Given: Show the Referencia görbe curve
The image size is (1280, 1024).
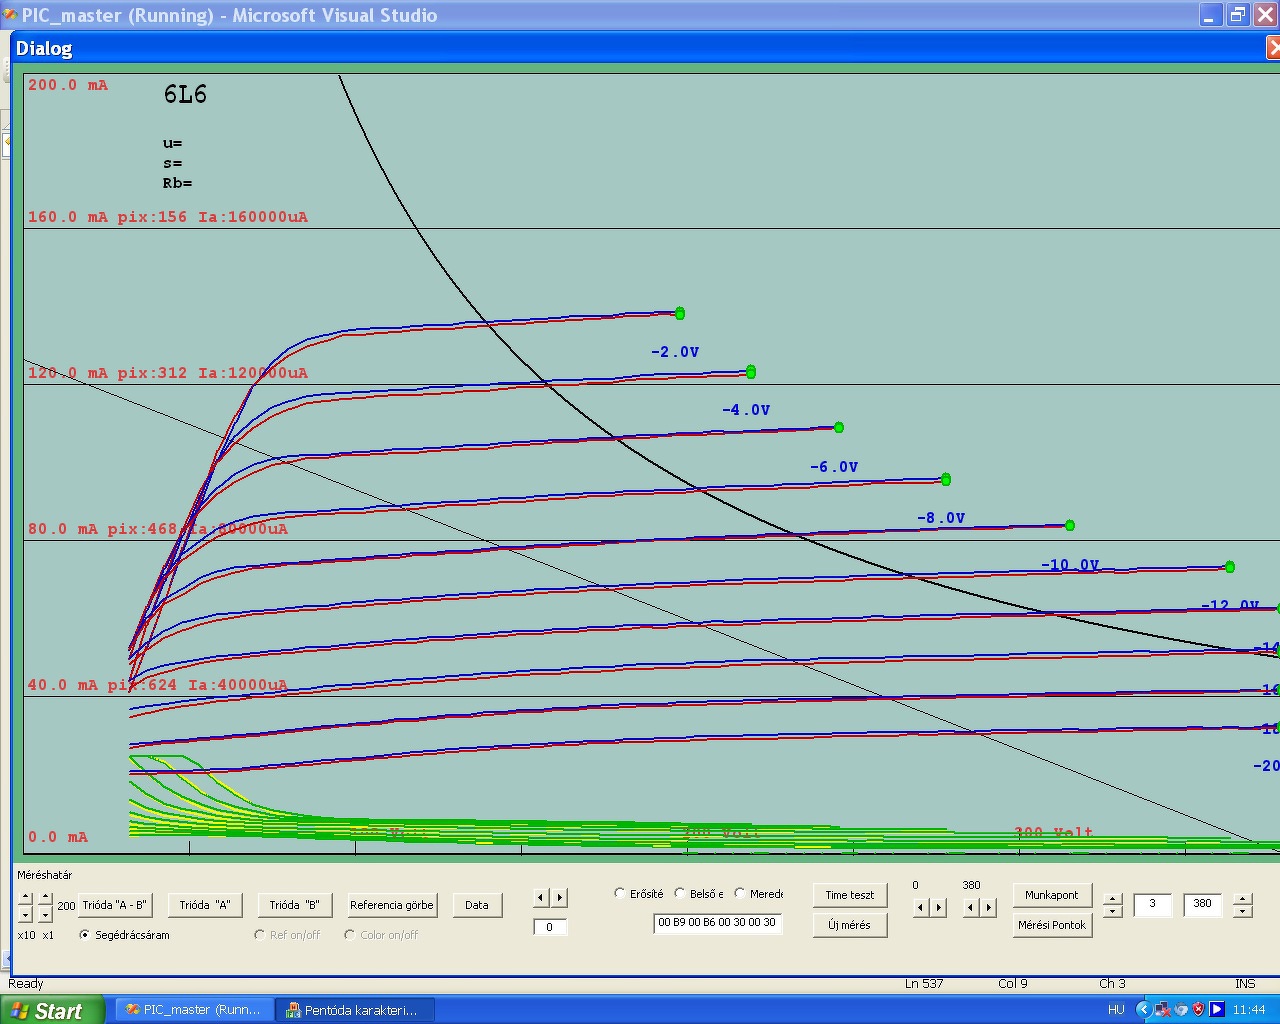Looking at the screenshot, I should (x=392, y=905).
